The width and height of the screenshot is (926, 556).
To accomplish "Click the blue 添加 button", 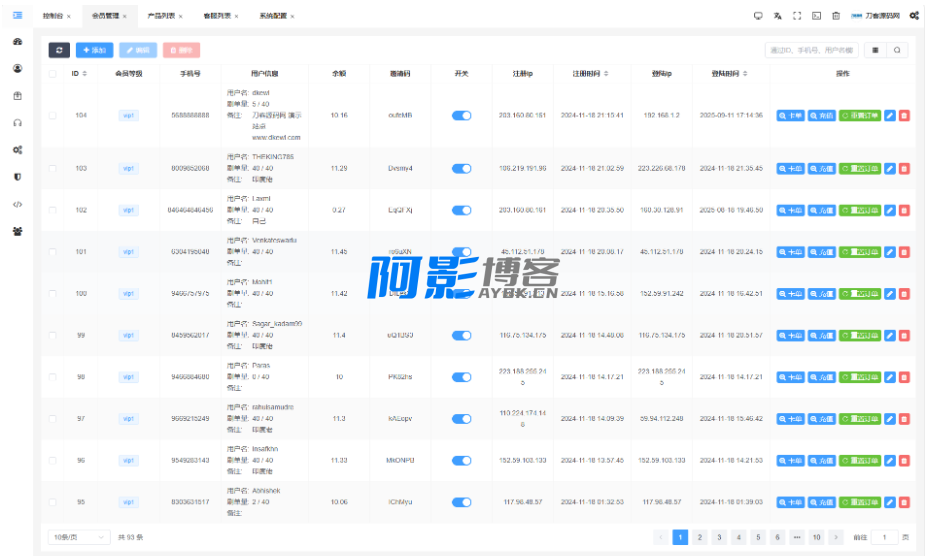I will point(95,50).
